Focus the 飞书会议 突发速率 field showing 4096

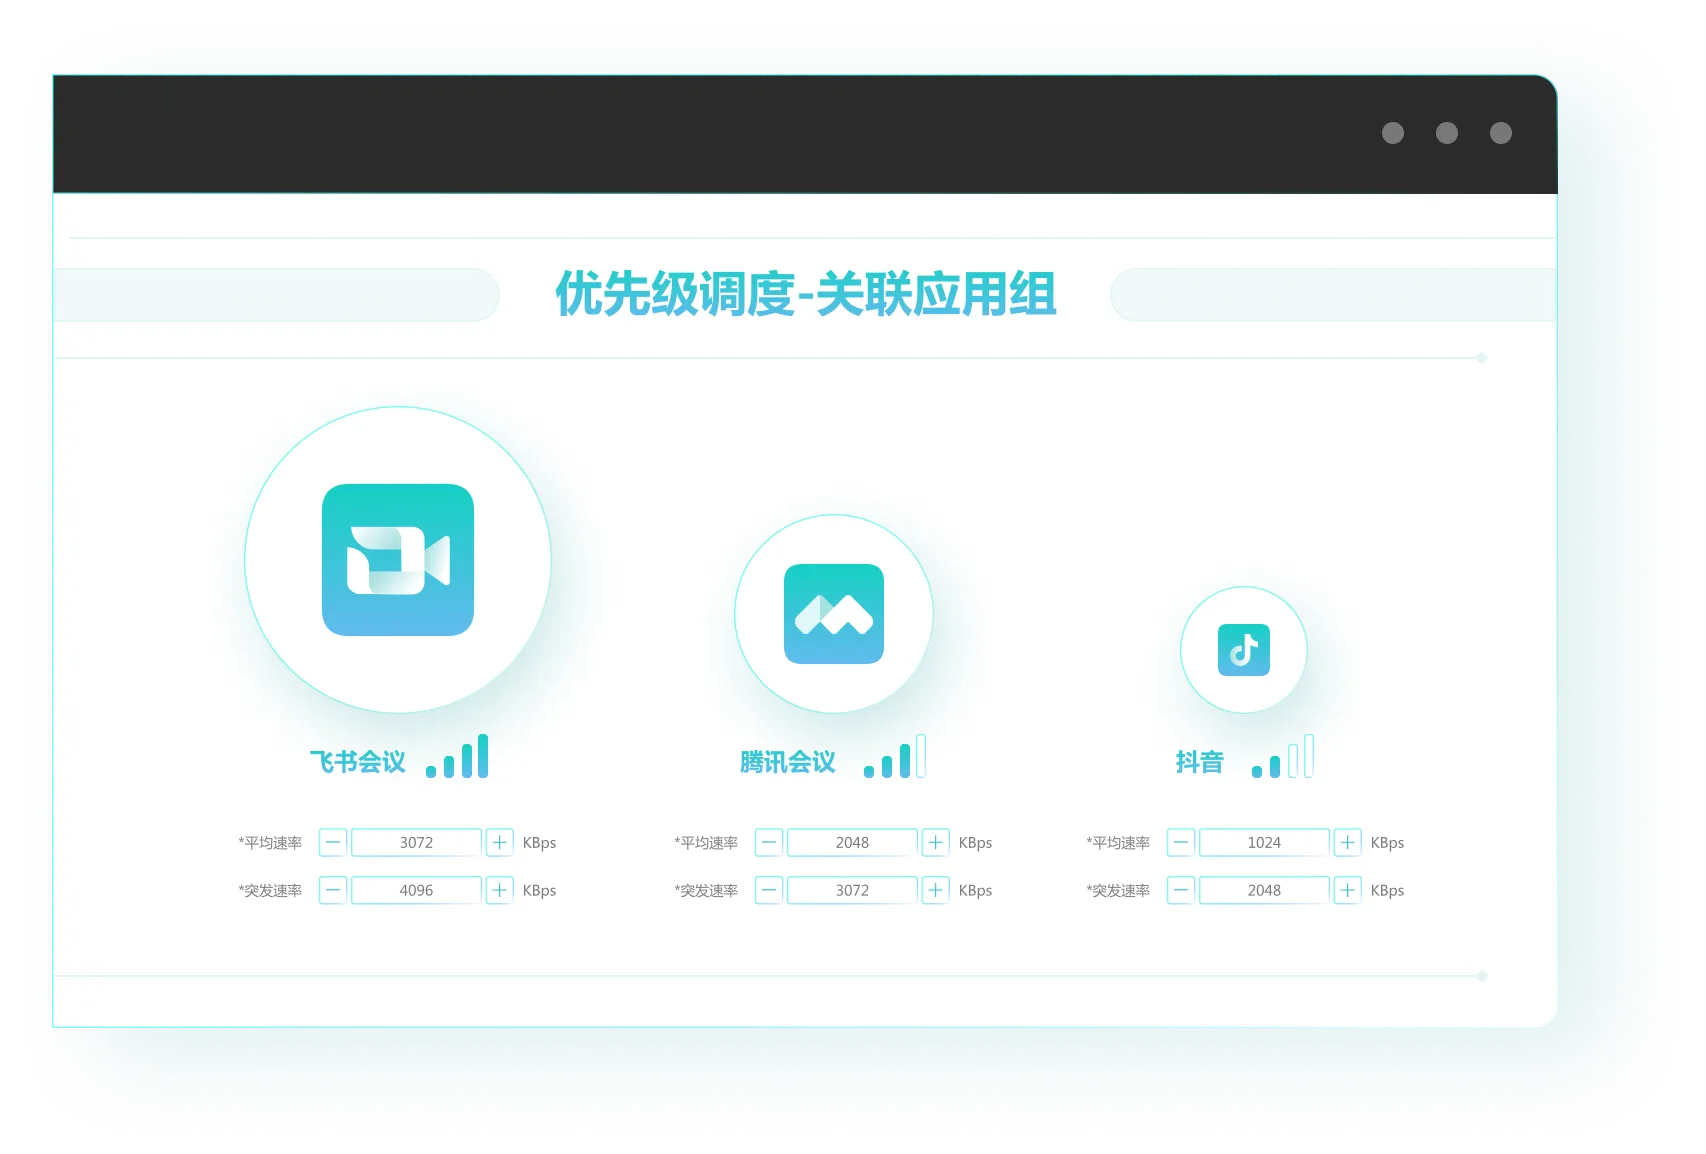pyautogui.click(x=417, y=890)
